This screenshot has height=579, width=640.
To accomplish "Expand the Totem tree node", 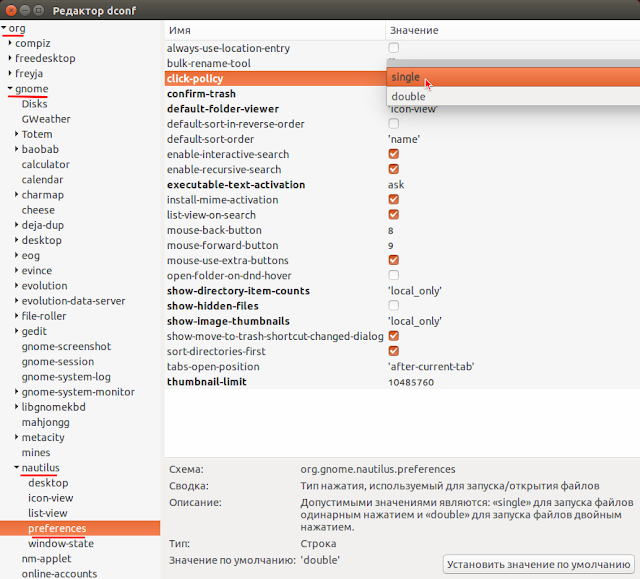I will point(17,134).
